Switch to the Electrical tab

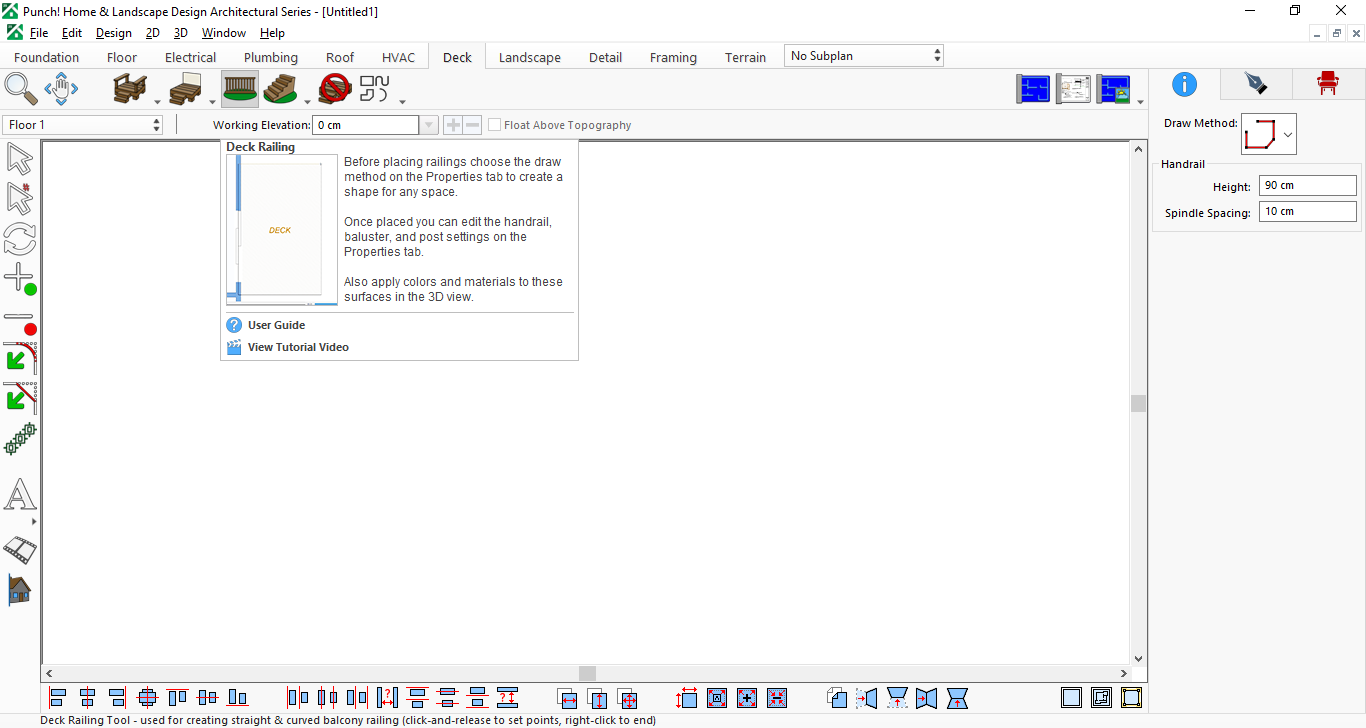coord(190,57)
